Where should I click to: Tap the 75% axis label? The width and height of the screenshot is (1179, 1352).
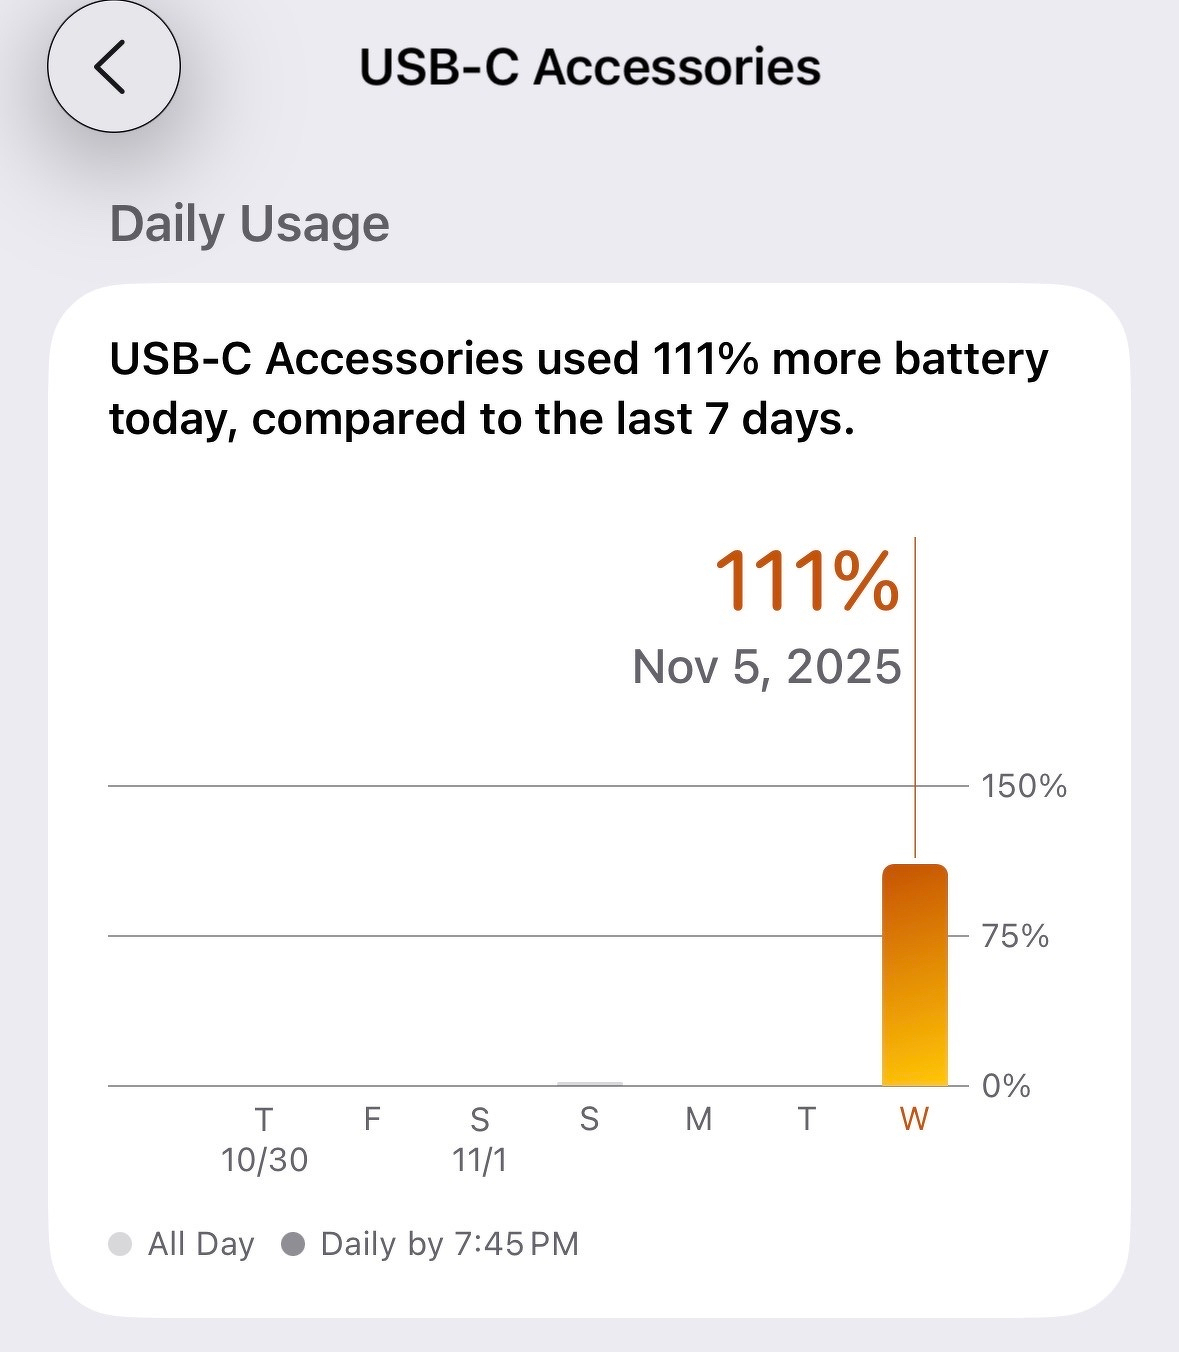[1015, 936]
